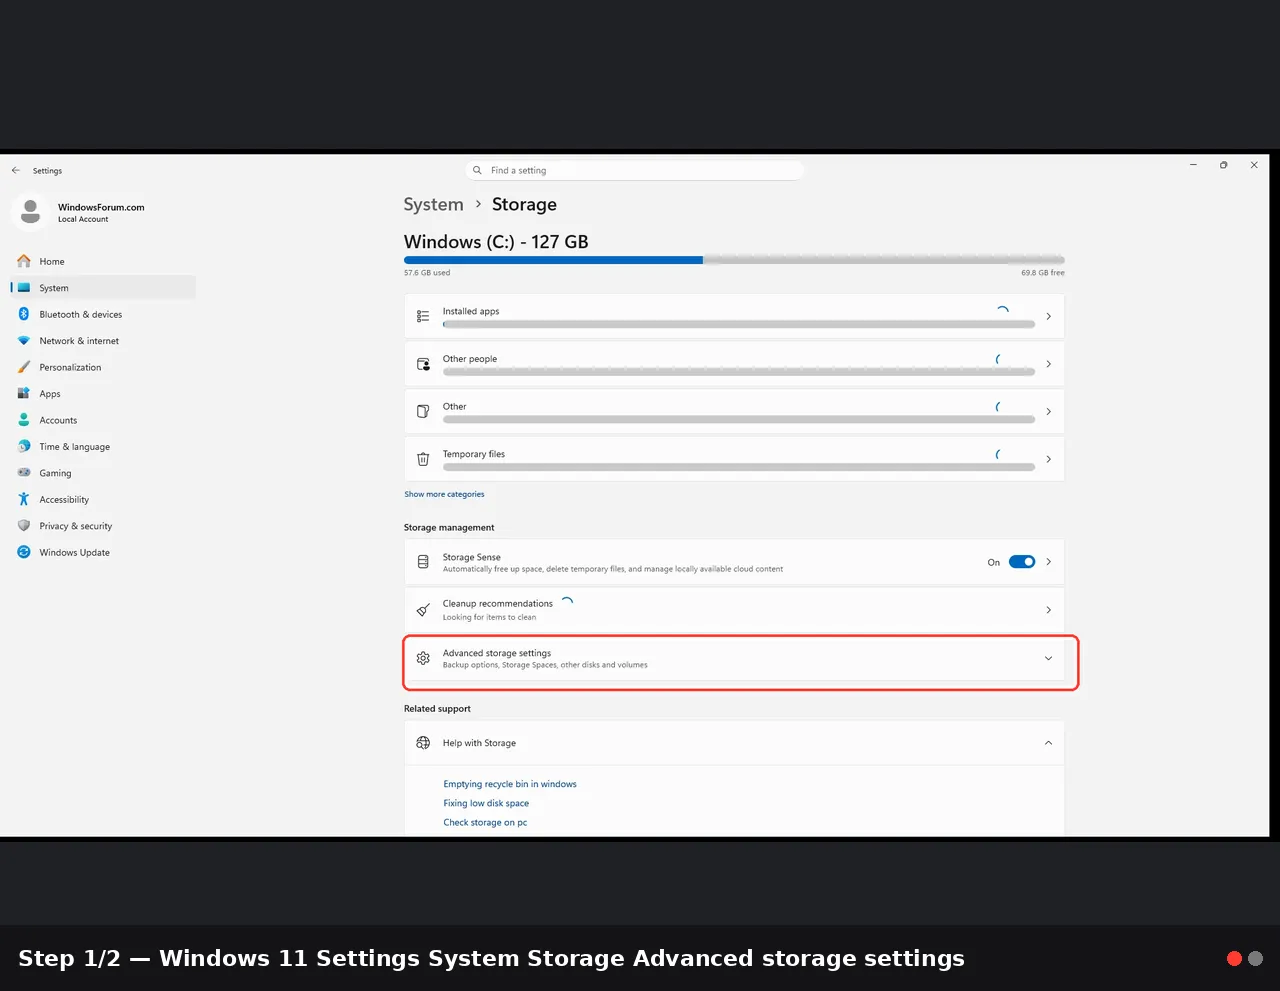The width and height of the screenshot is (1280, 991).
Task: Select the Personalization paintbrush icon
Action: (24, 367)
